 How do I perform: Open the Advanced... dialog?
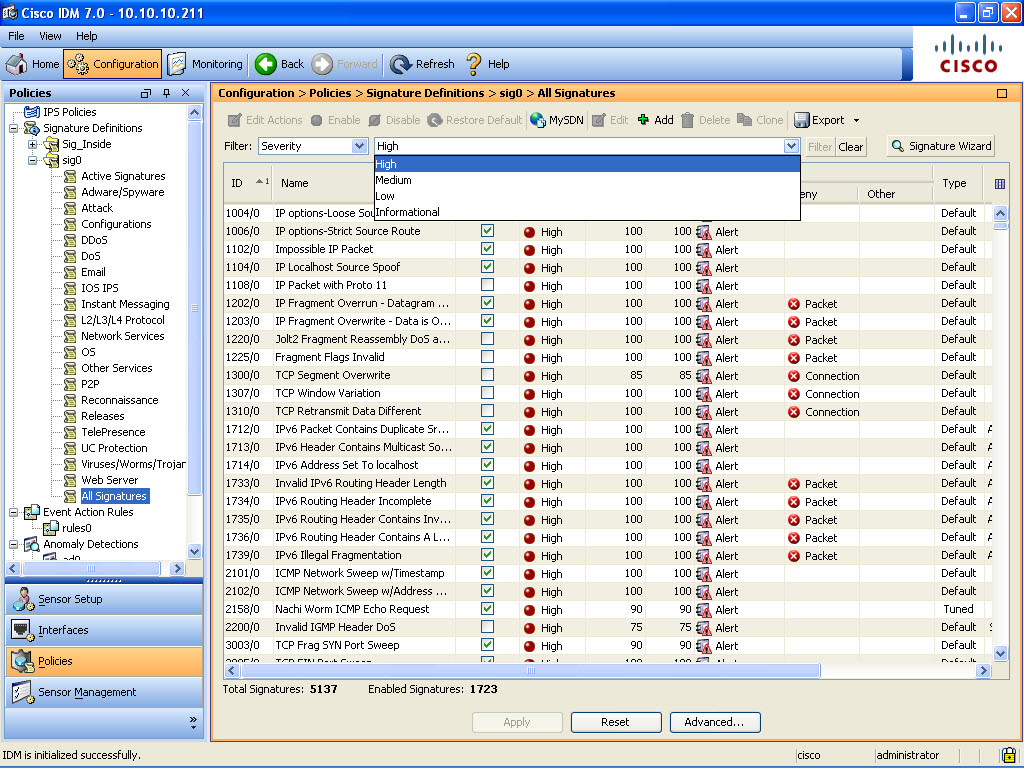coord(714,722)
